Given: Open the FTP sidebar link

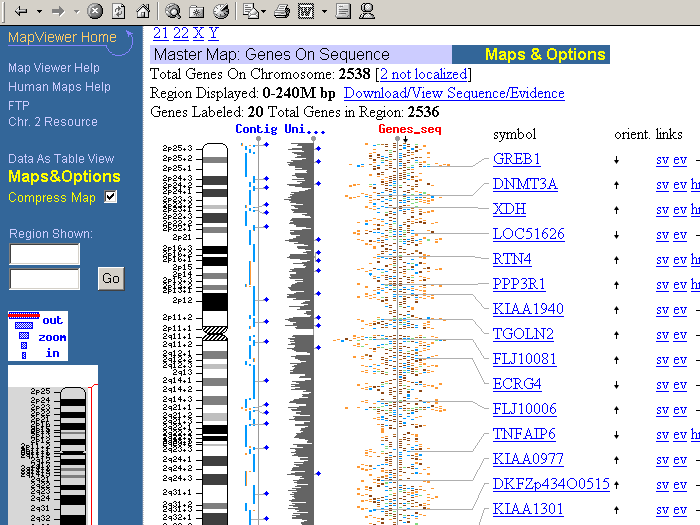Looking at the screenshot, I should click(19, 106).
